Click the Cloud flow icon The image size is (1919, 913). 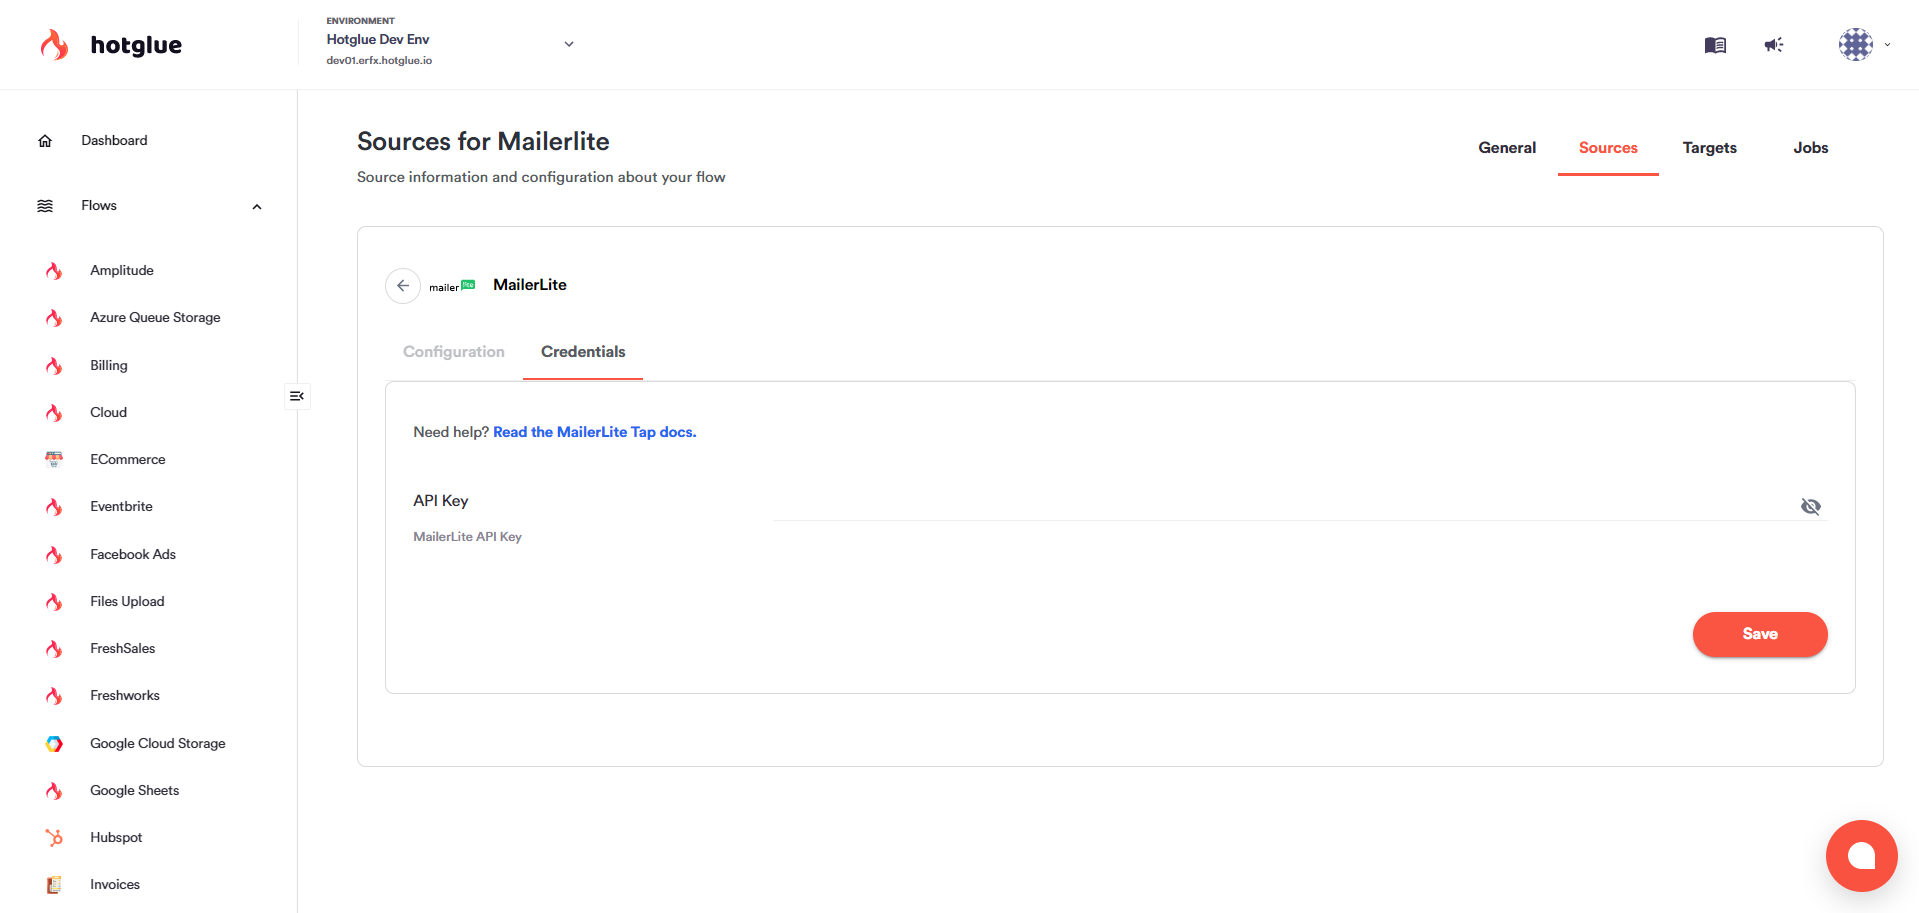pyautogui.click(x=54, y=413)
